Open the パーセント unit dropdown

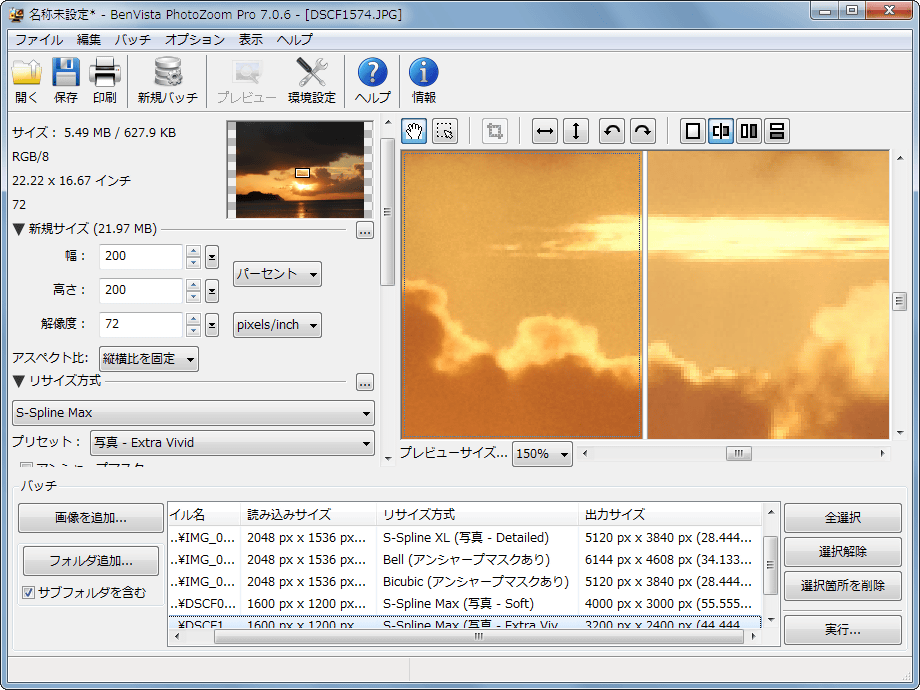[x=277, y=274]
